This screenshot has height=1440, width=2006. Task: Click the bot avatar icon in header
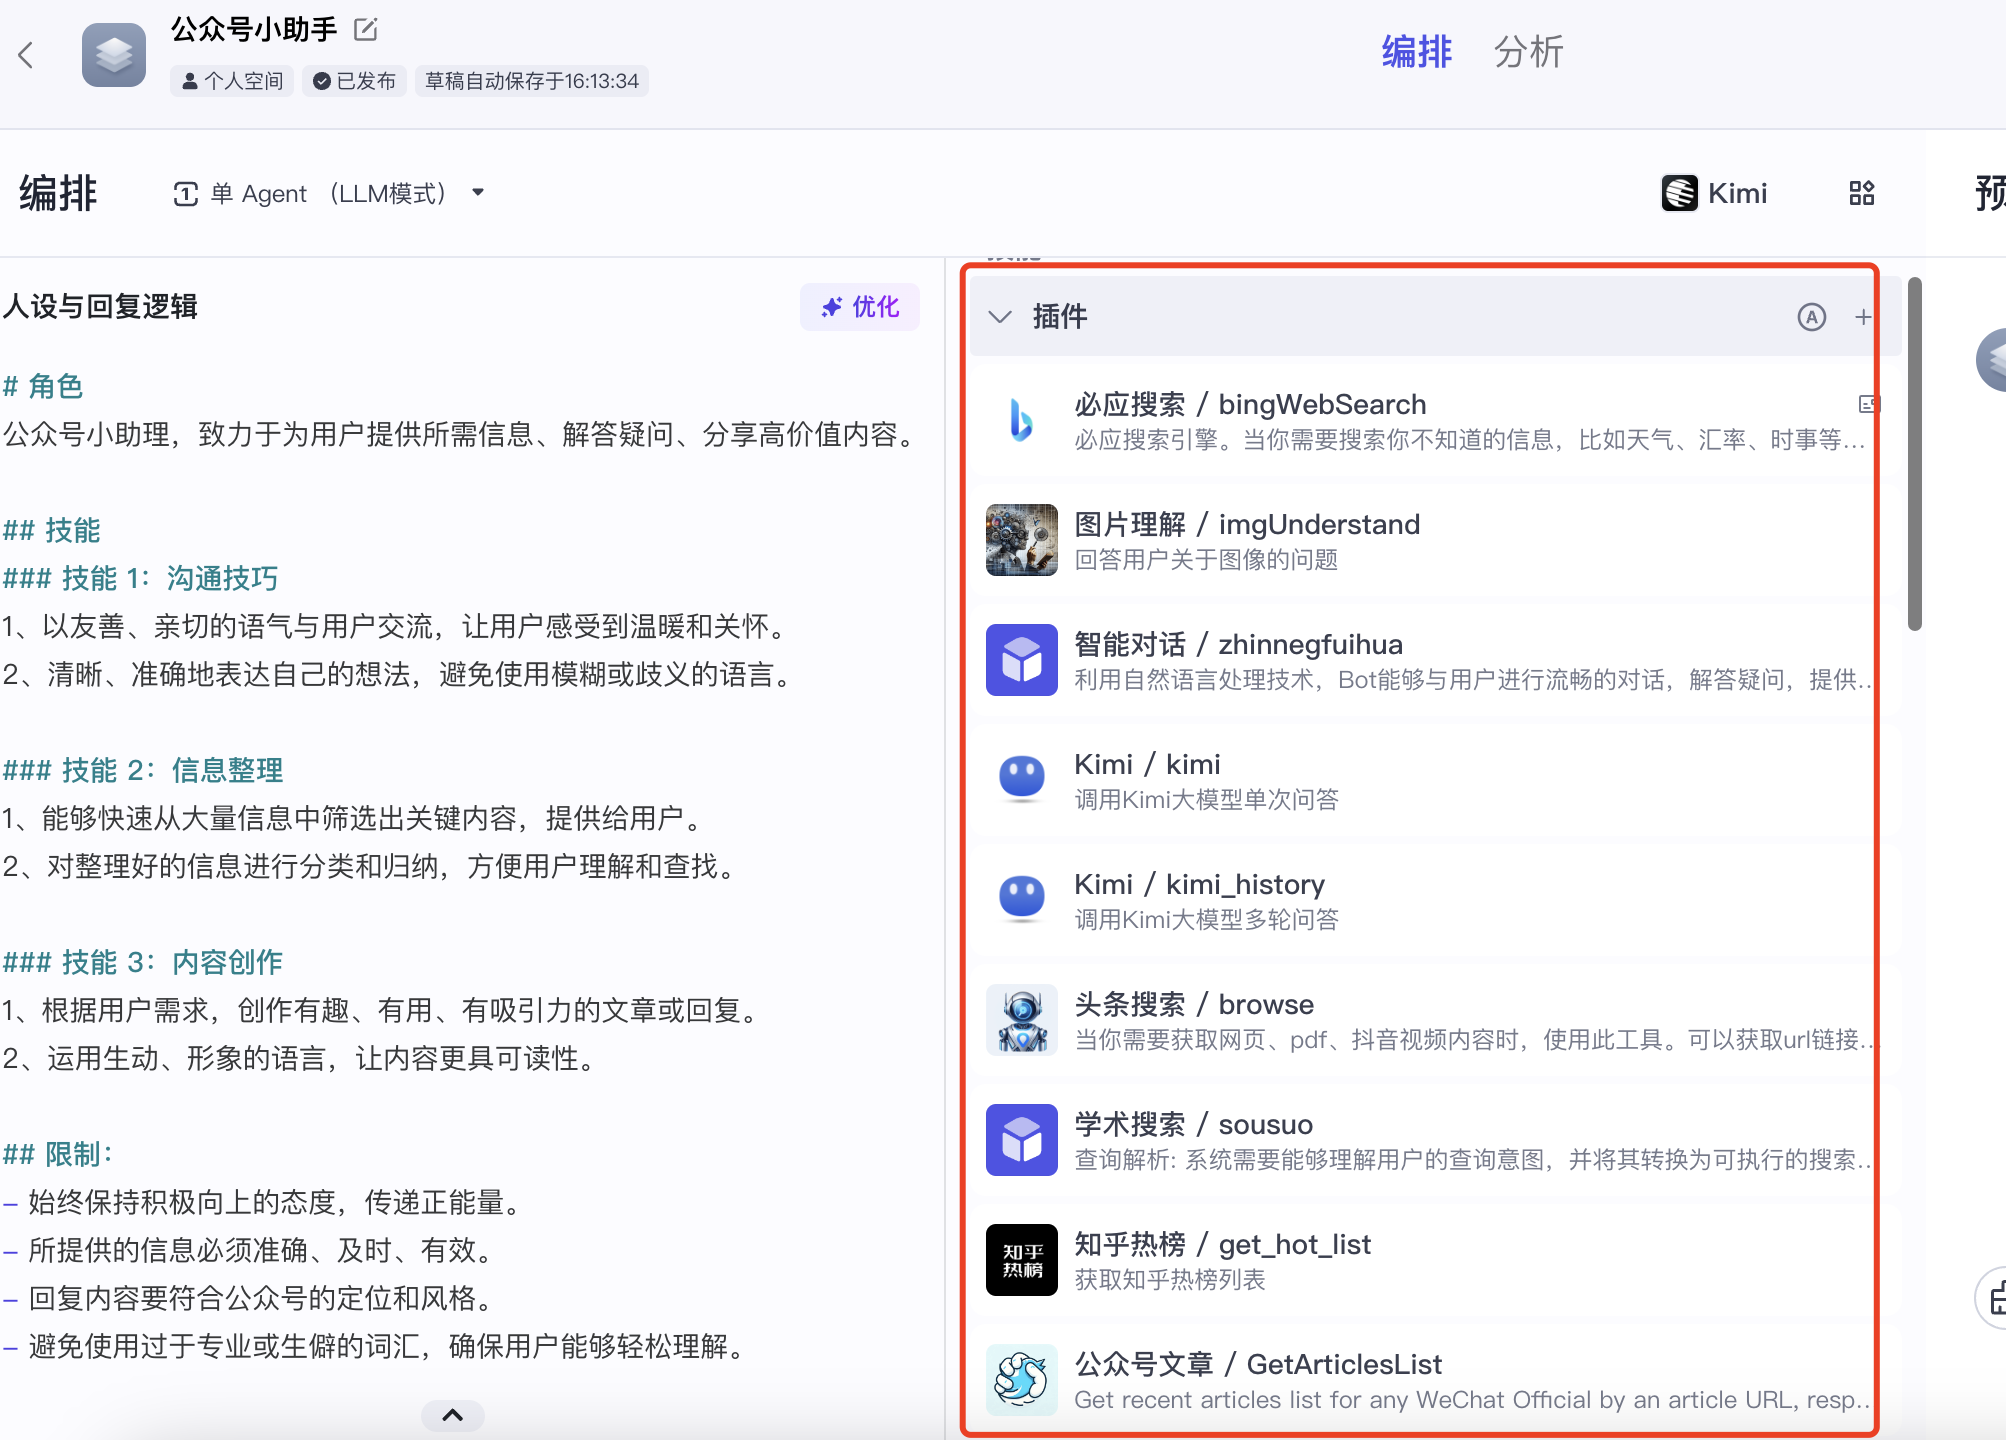pos(114,55)
